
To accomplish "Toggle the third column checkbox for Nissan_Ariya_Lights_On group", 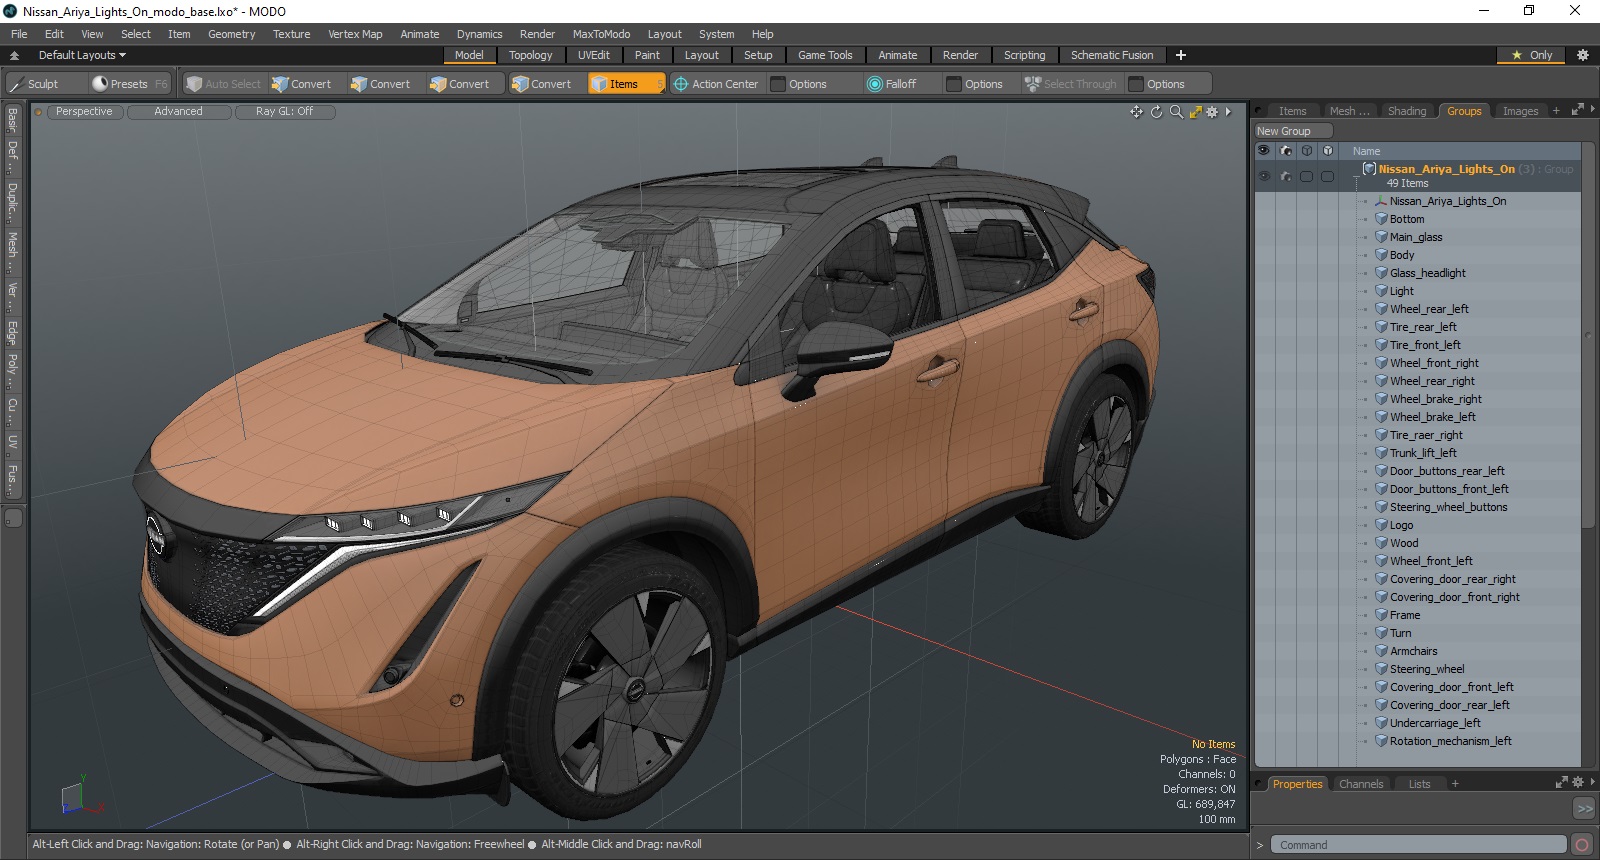I will tap(1306, 176).
